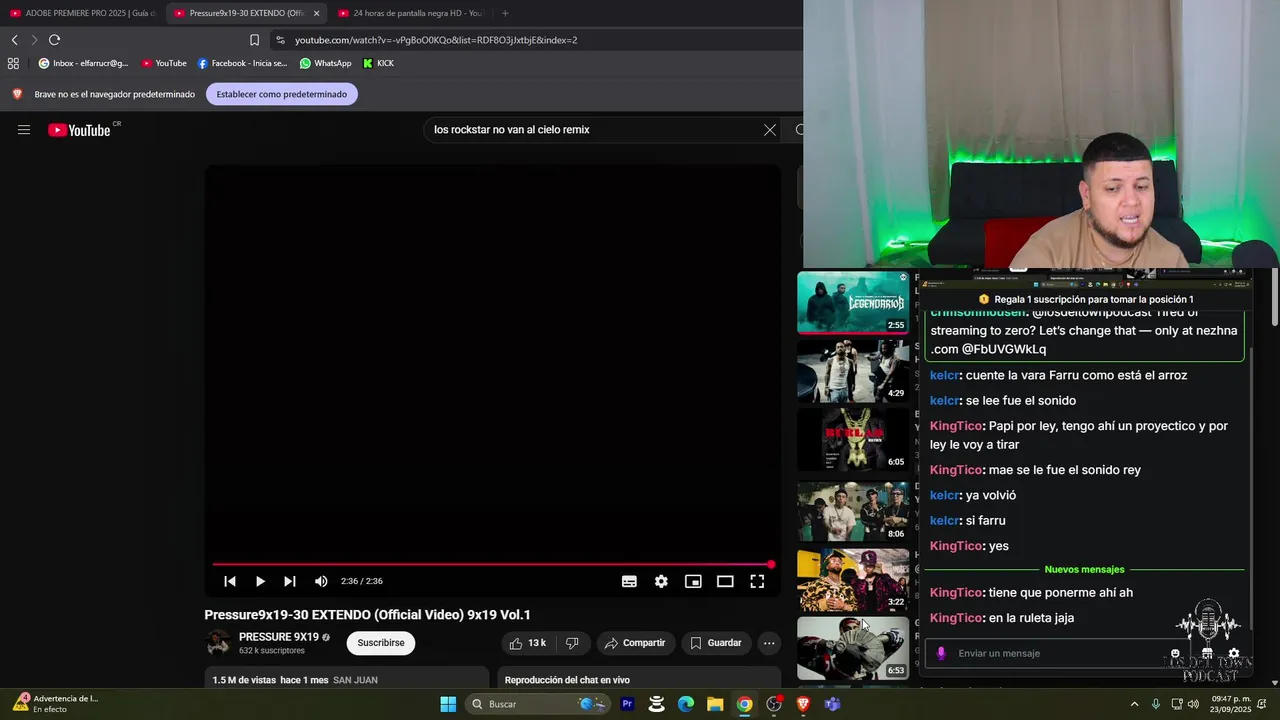
Task: Open video player settings gear
Action: pyautogui.click(x=661, y=581)
